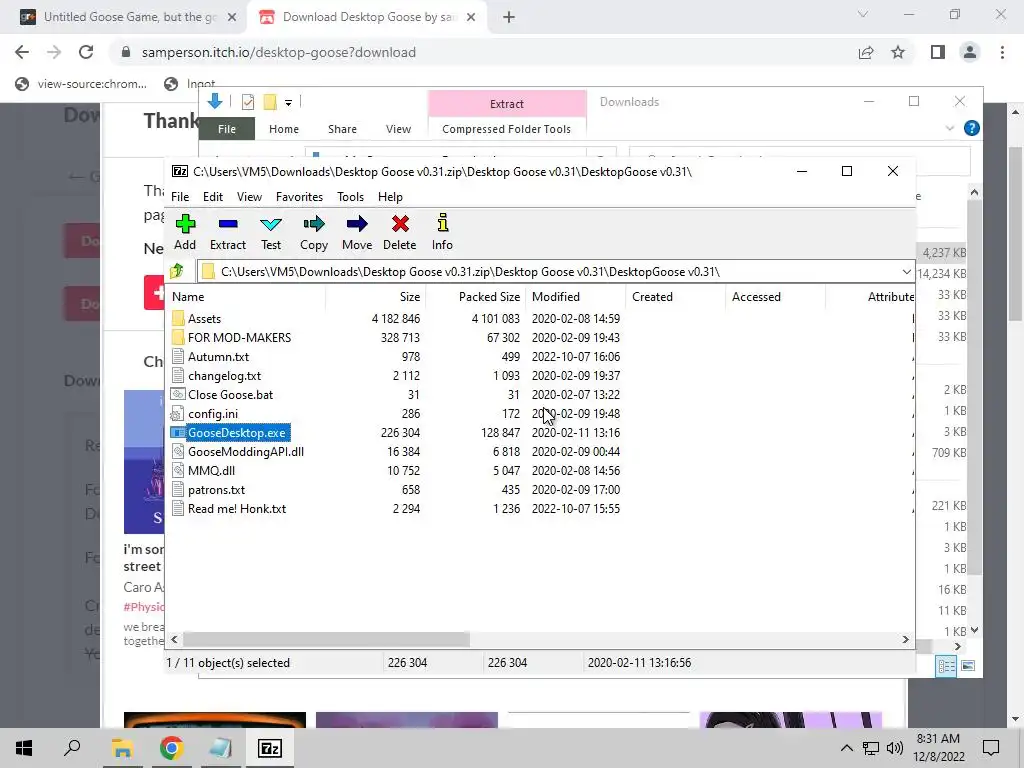Click the view-source bookmark
Viewport: 1024px width, 768px height.
pos(81,84)
